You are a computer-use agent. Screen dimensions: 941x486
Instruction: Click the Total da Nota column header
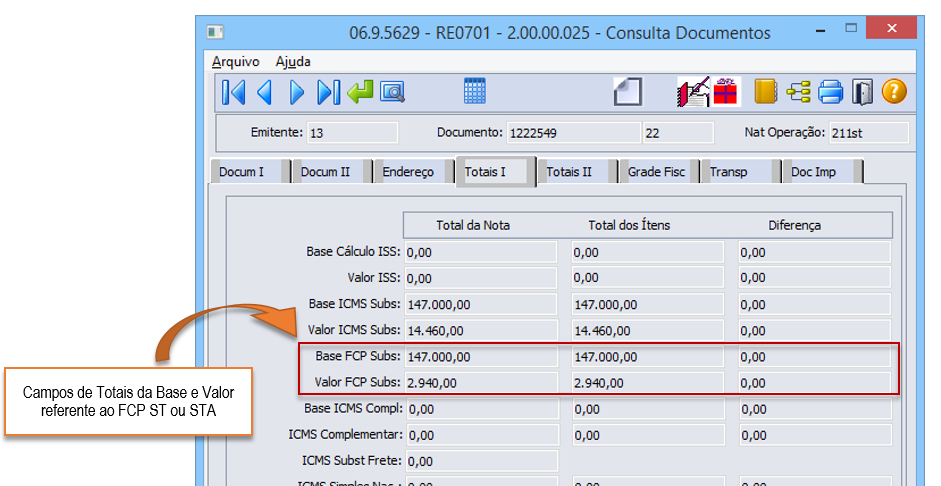coord(473,226)
